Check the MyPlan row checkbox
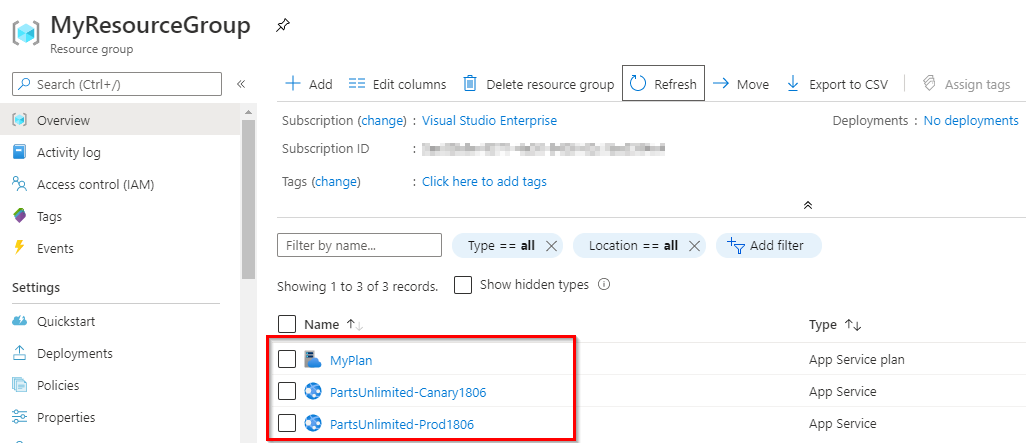Screen dimensions: 1026x443 287,359
